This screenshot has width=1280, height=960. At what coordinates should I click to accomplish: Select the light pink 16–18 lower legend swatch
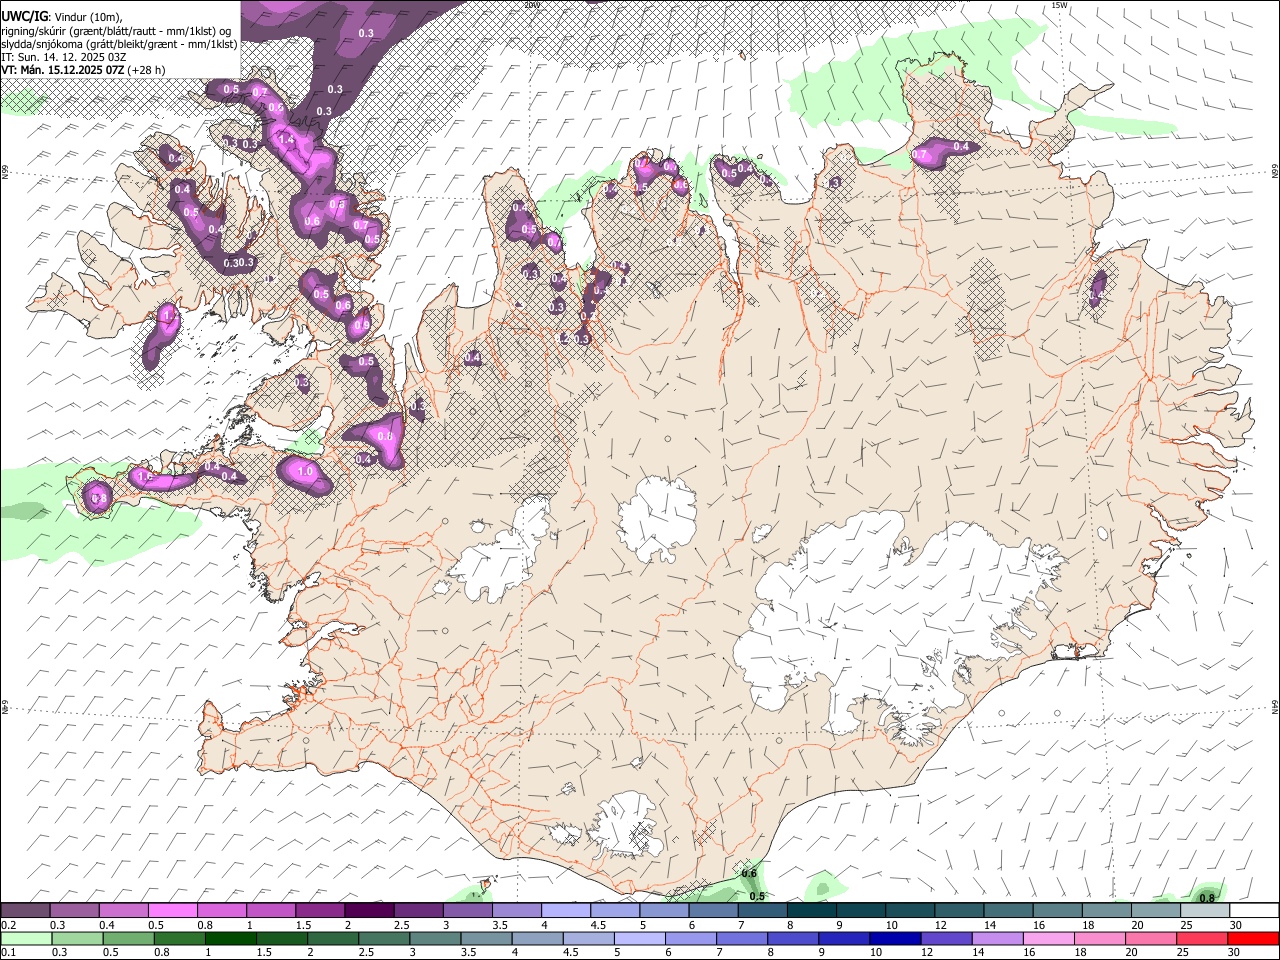click(x=1049, y=938)
